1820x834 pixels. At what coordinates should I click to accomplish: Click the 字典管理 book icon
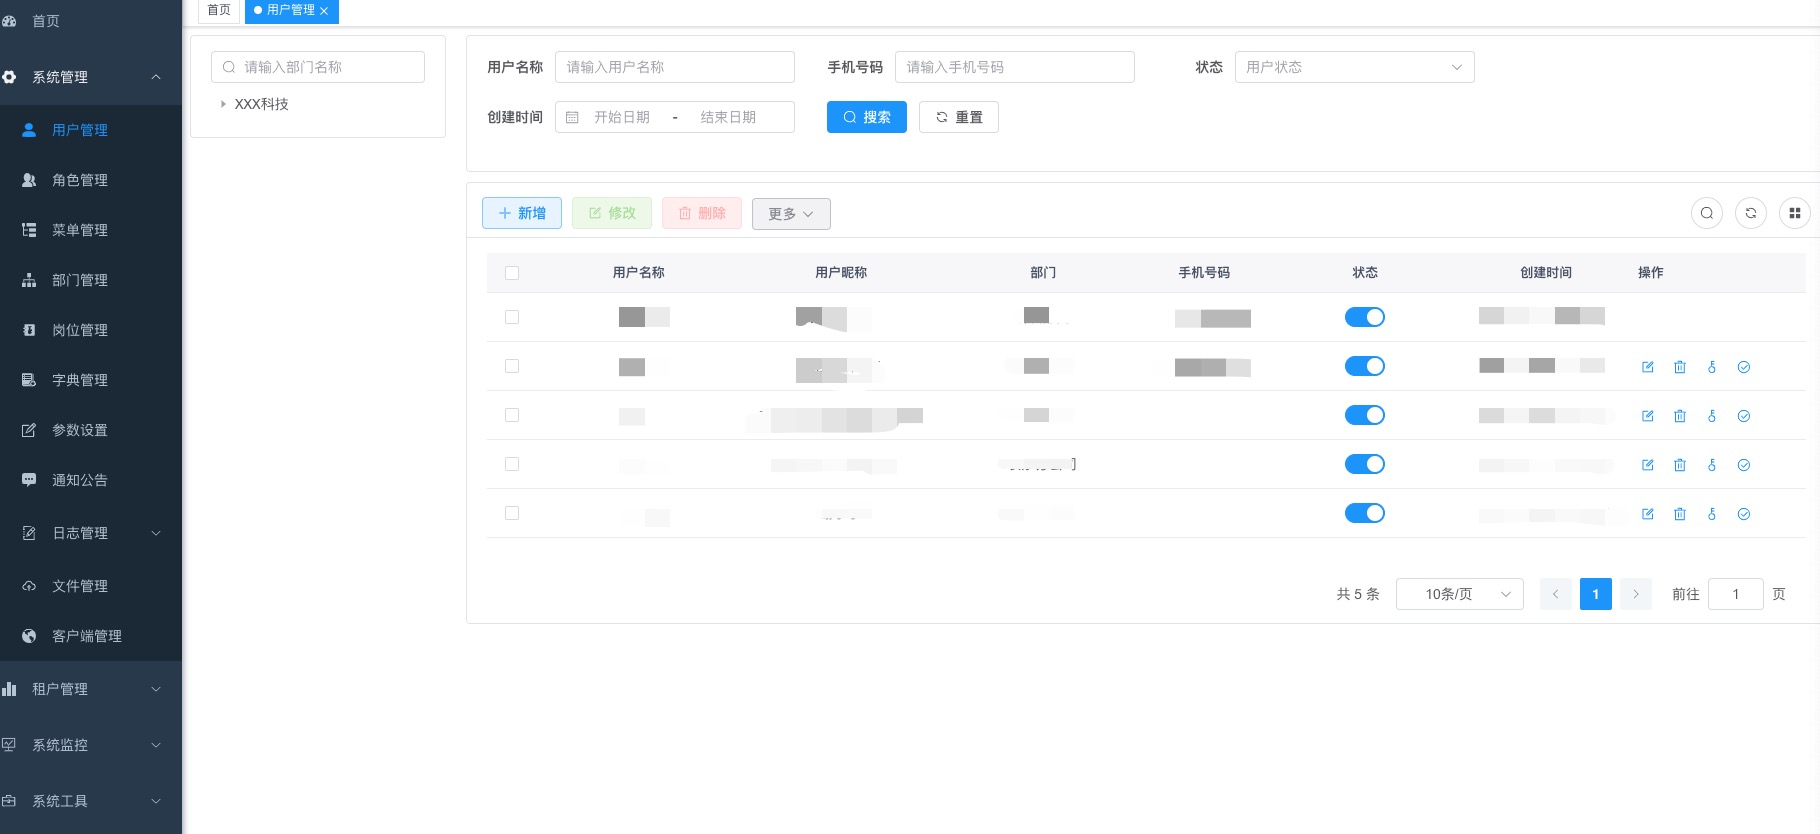pyautogui.click(x=29, y=380)
